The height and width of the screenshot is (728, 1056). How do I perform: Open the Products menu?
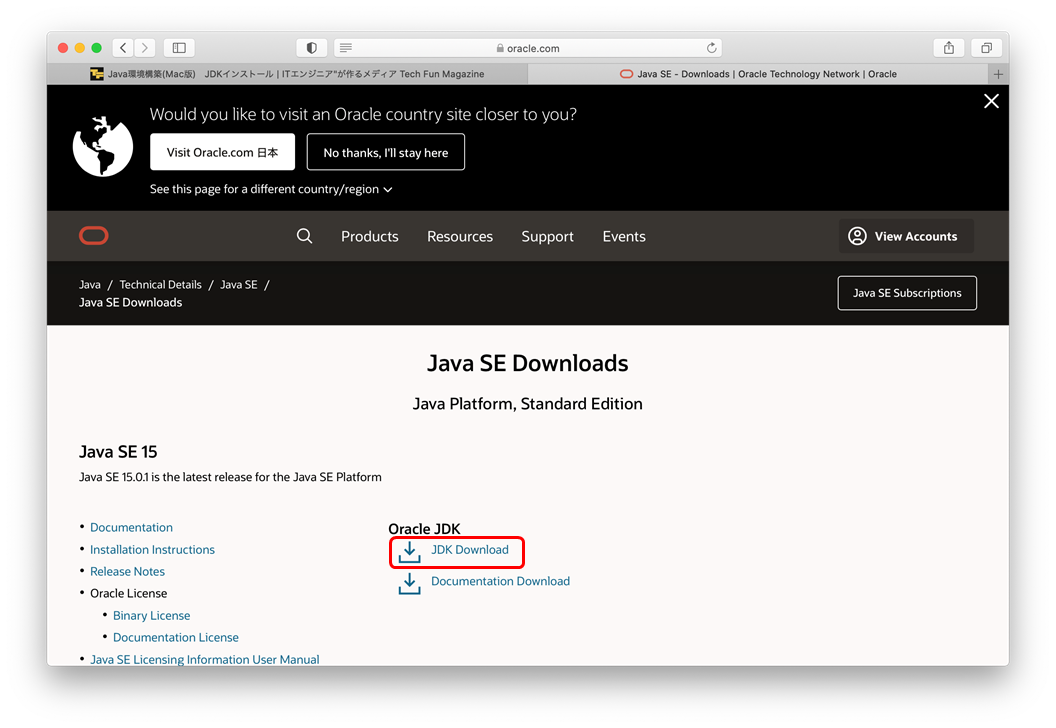click(370, 236)
